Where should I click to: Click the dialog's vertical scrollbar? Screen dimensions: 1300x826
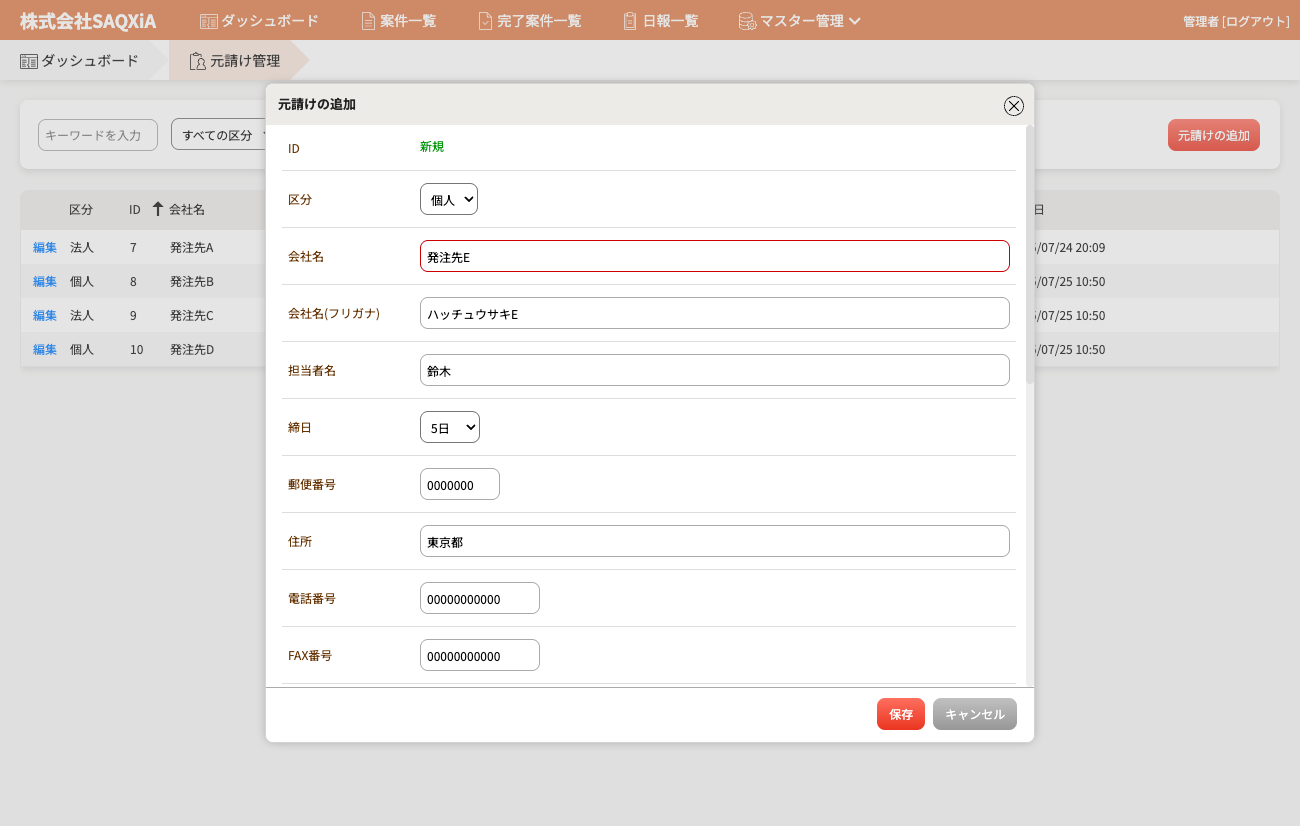click(x=1030, y=260)
